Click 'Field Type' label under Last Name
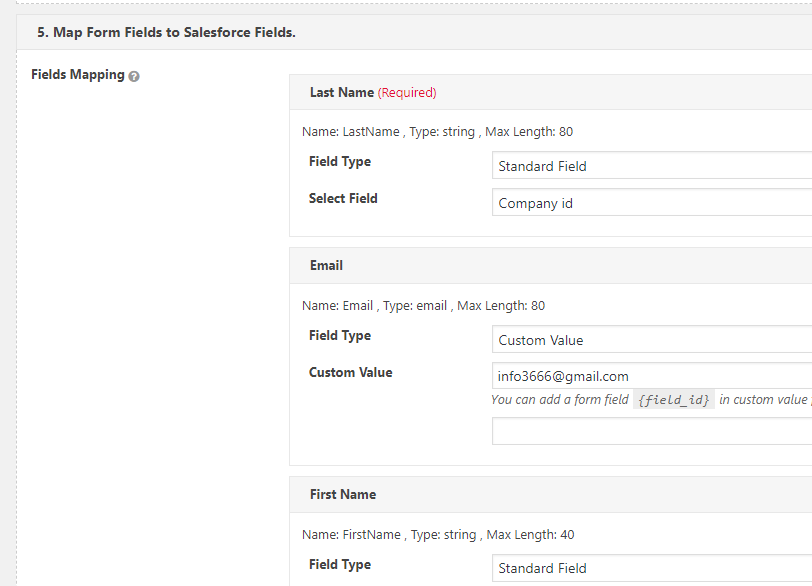The image size is (812, 586). pyautogui.click(x=340, y=162)
